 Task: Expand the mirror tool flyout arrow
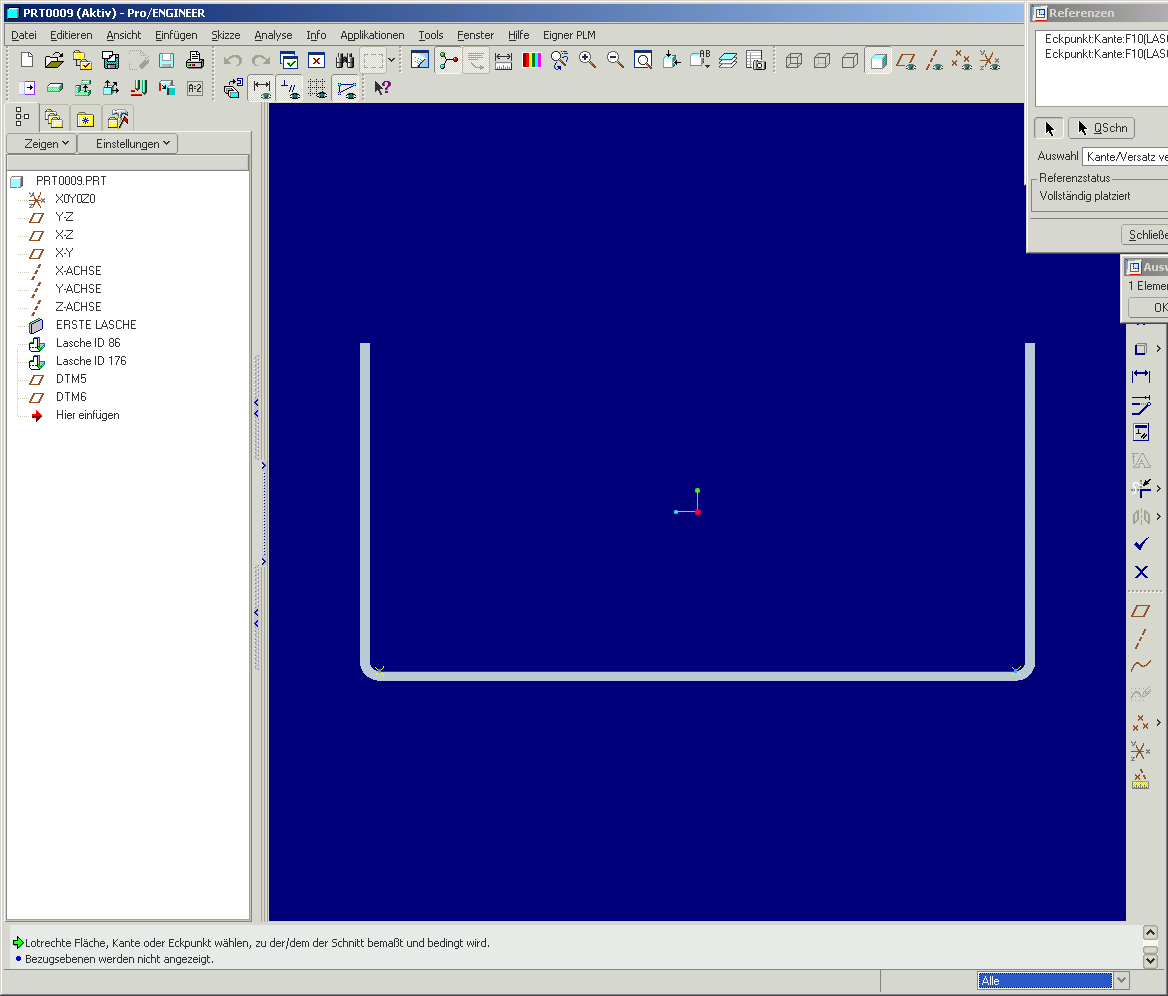pyautogui.click(x=1158, y=516)
